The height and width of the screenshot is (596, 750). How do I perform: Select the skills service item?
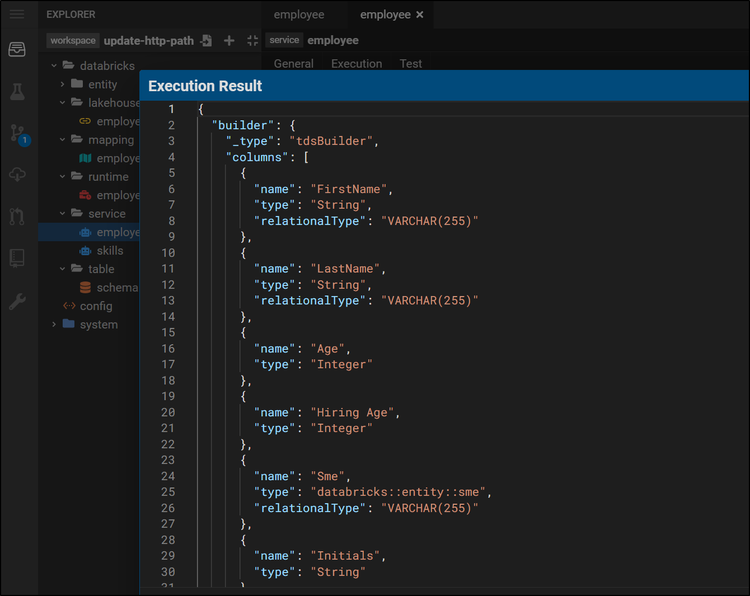110,251
